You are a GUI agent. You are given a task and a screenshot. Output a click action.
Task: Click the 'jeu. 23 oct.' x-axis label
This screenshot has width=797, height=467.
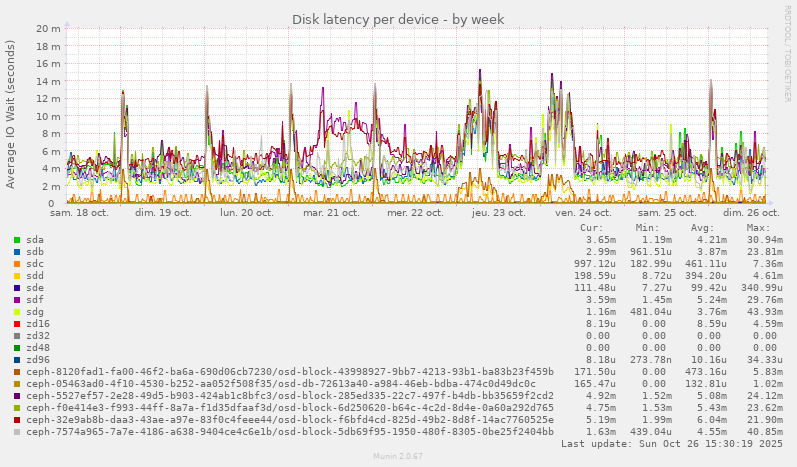tap(498, 213)
